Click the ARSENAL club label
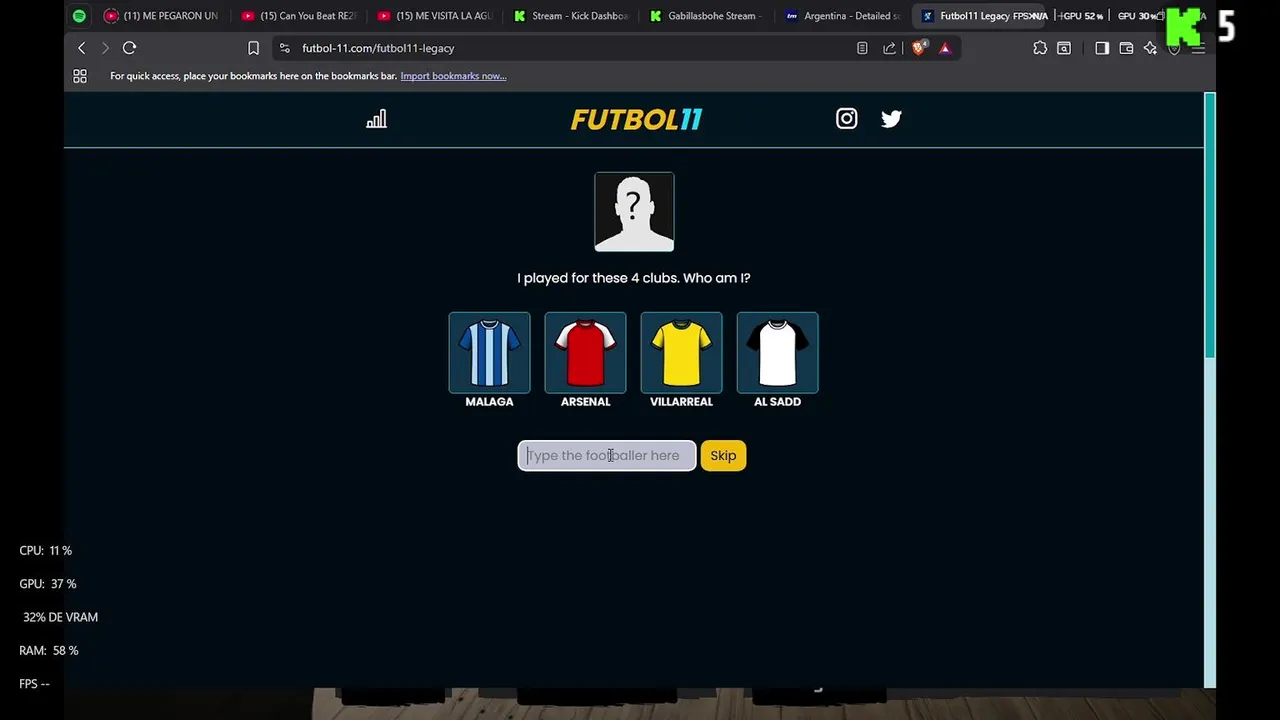The image size is (1280, 720). click(x=585, y=402)
